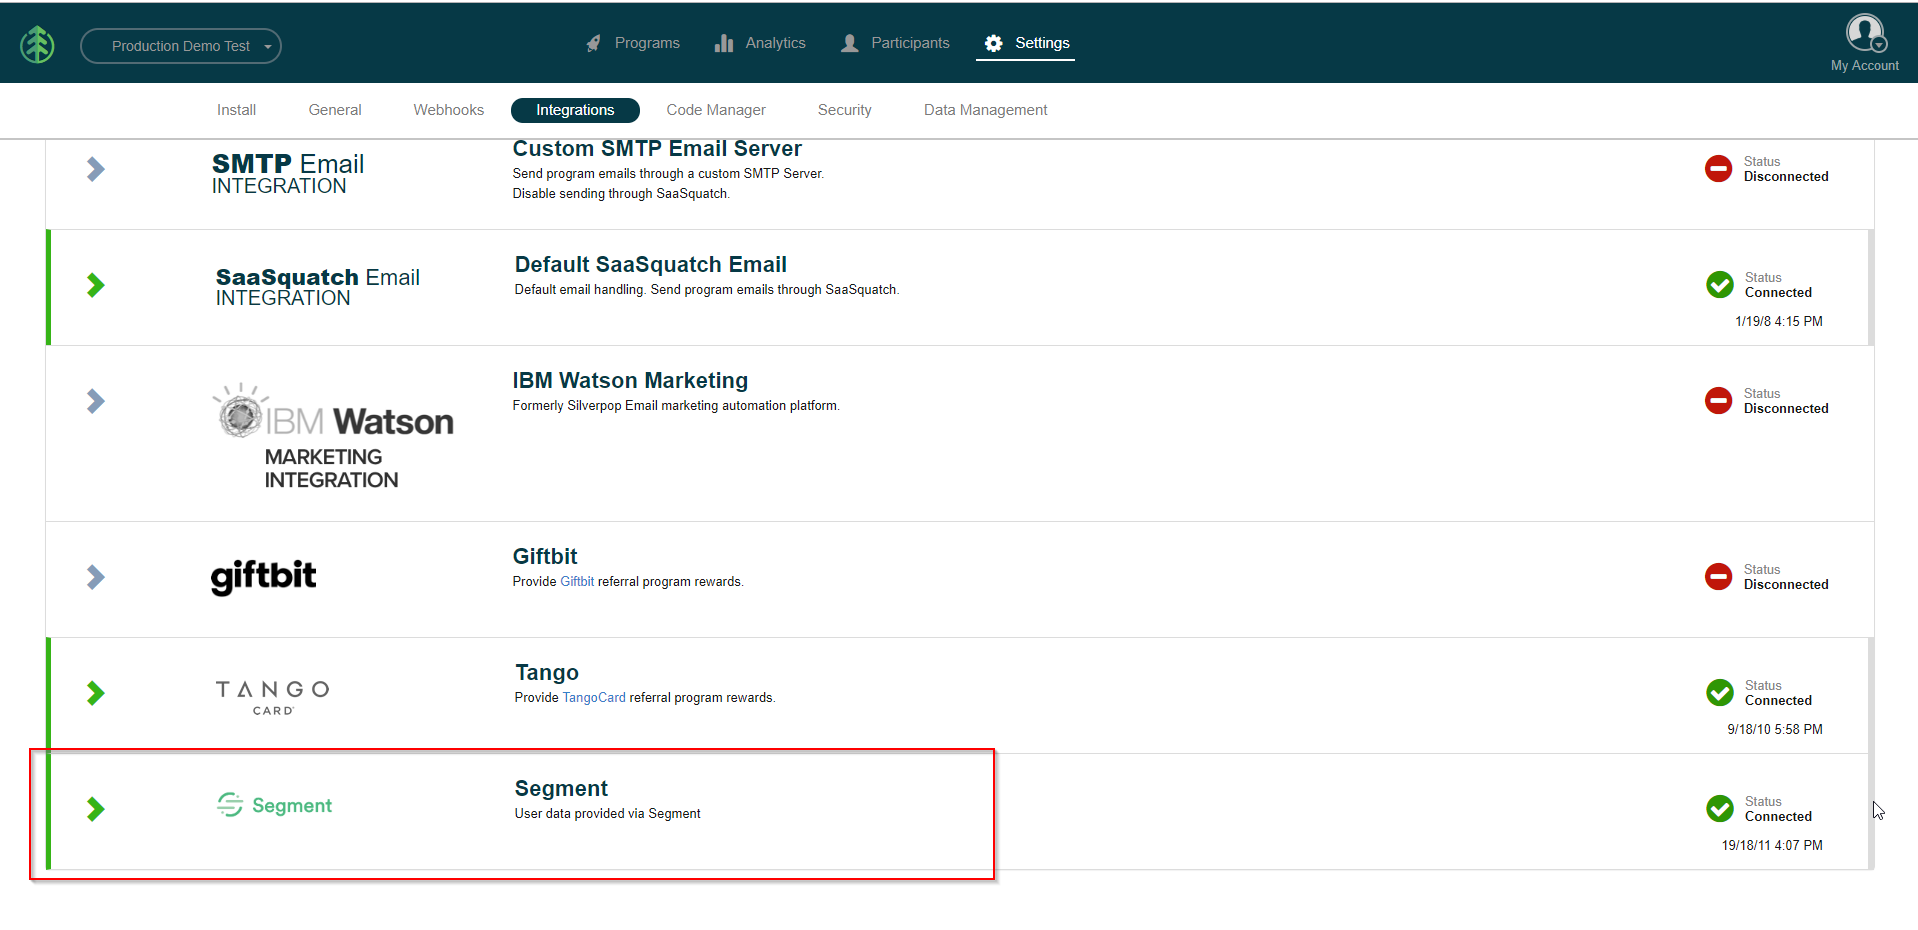
Task: Click 'User data provided via Segment' text
Action: pyautogui.click(x=607, y=814)
